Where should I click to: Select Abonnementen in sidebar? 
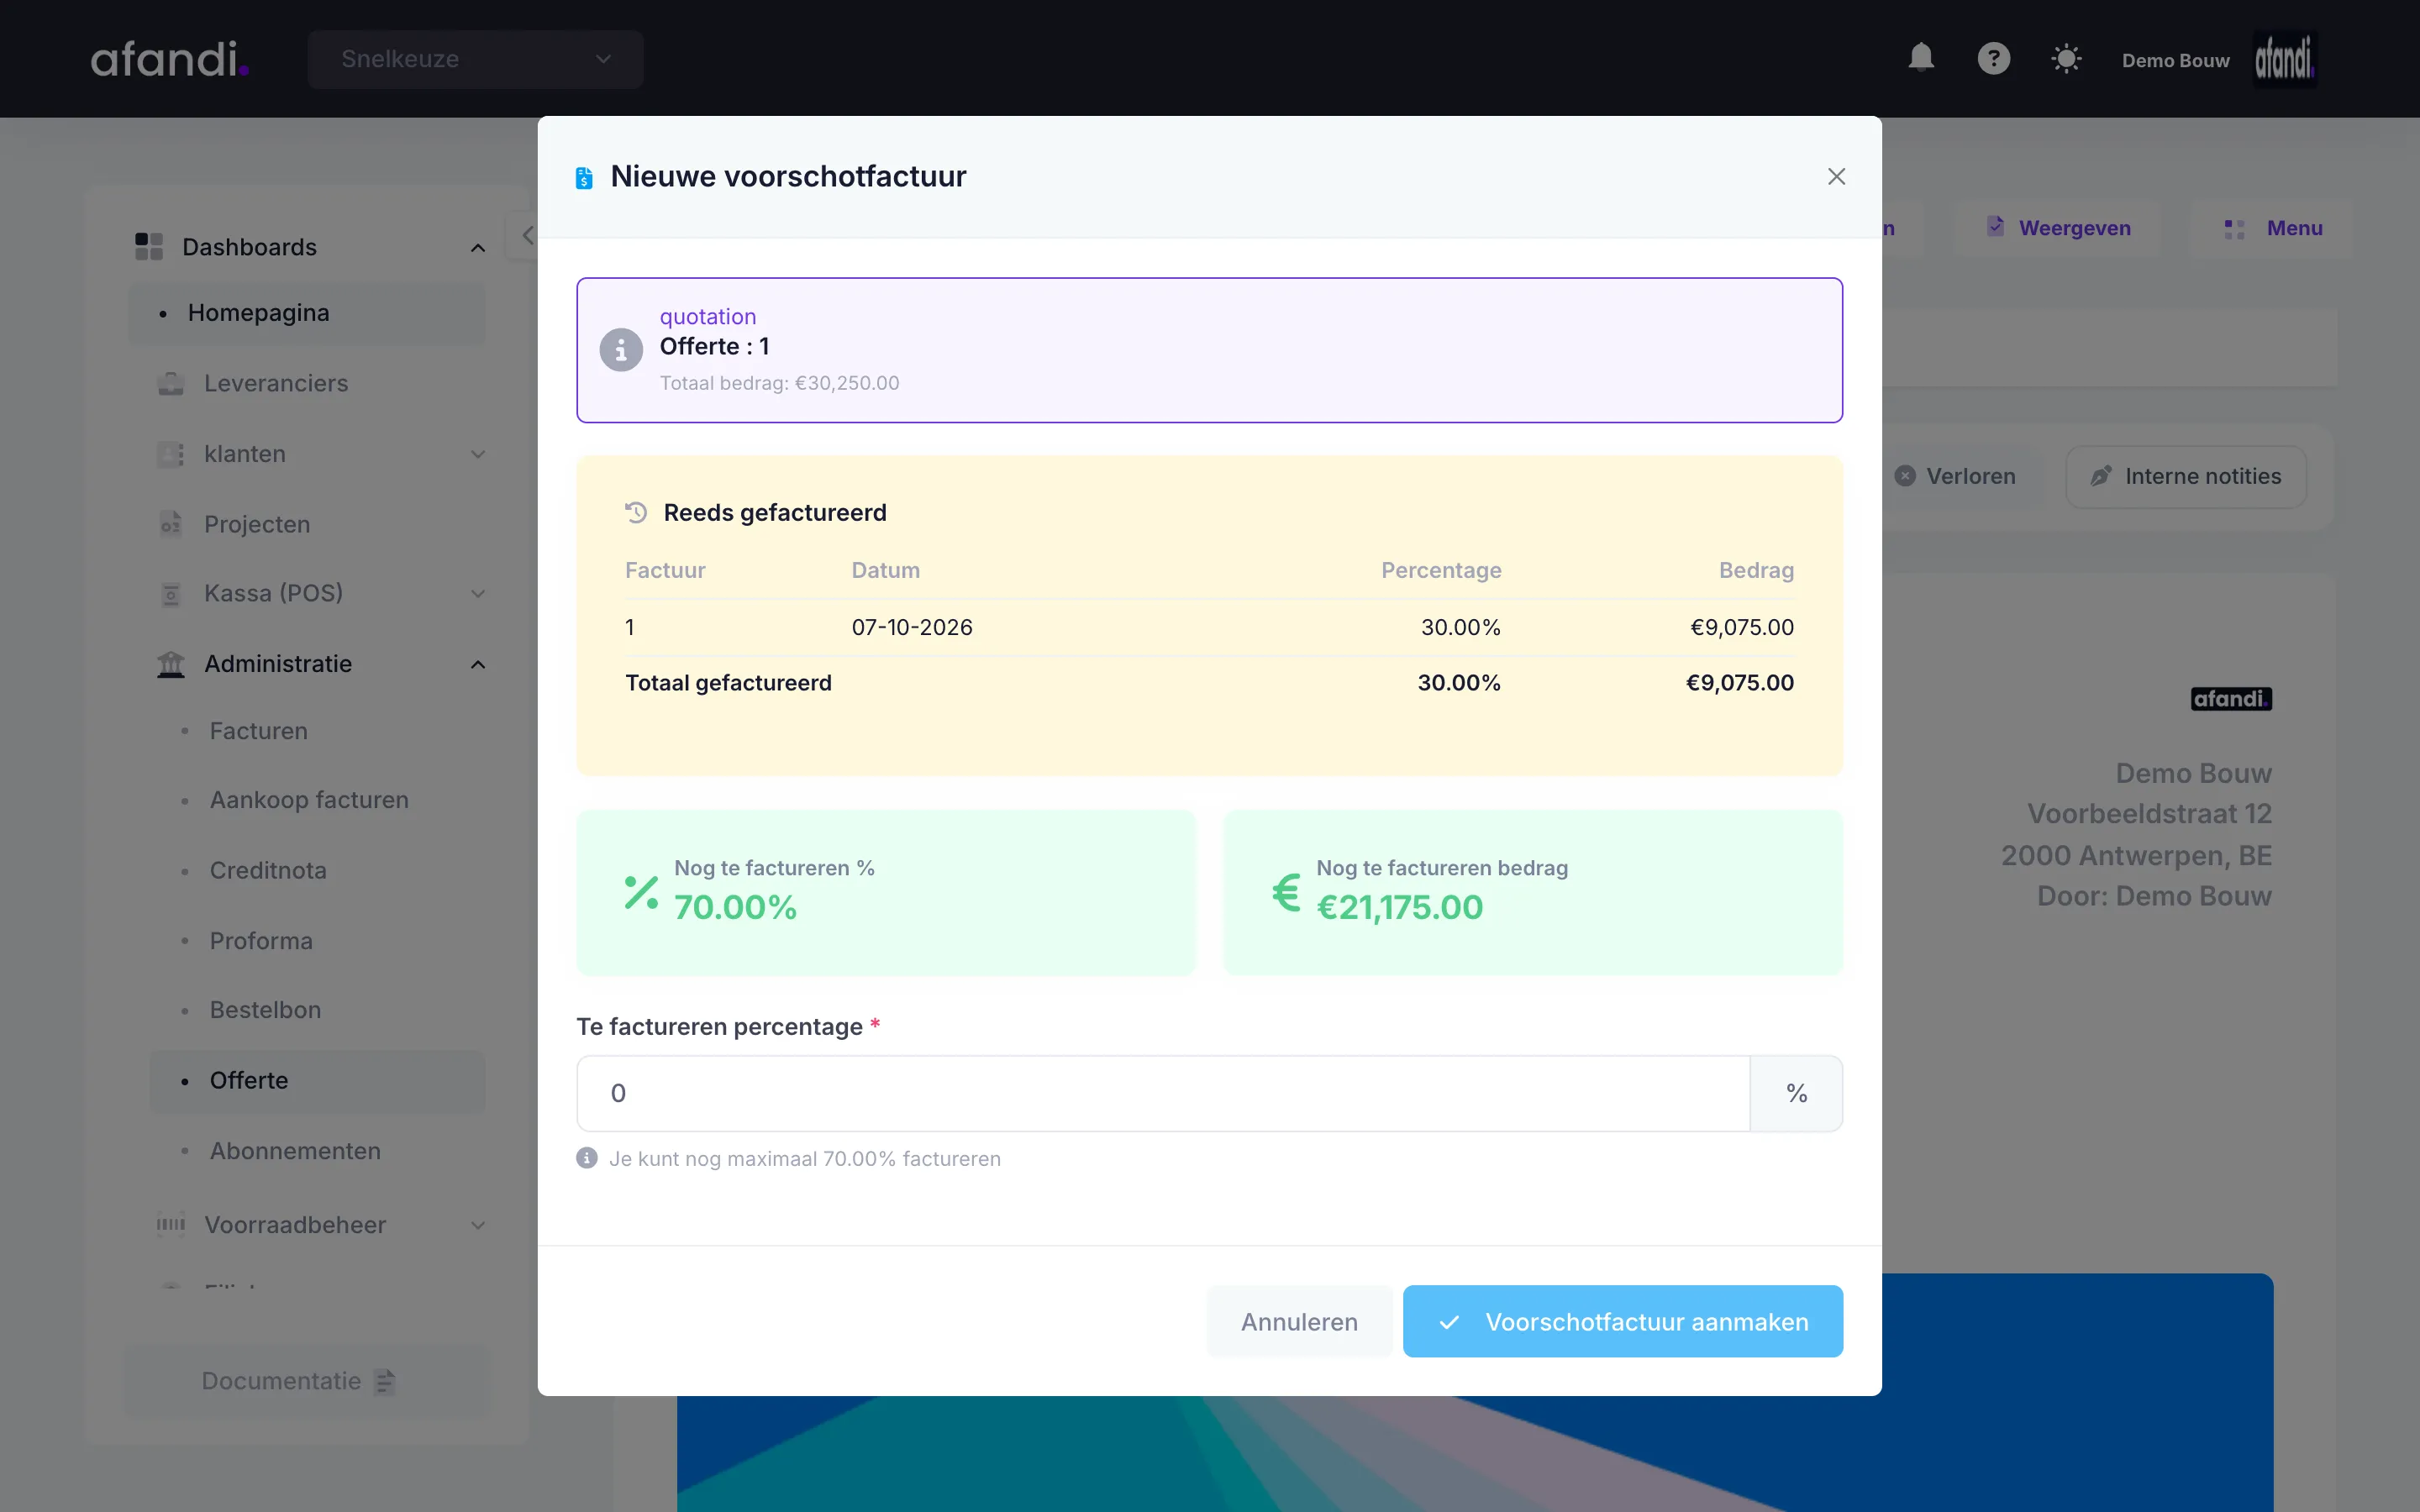click(x=295, y=1151)
